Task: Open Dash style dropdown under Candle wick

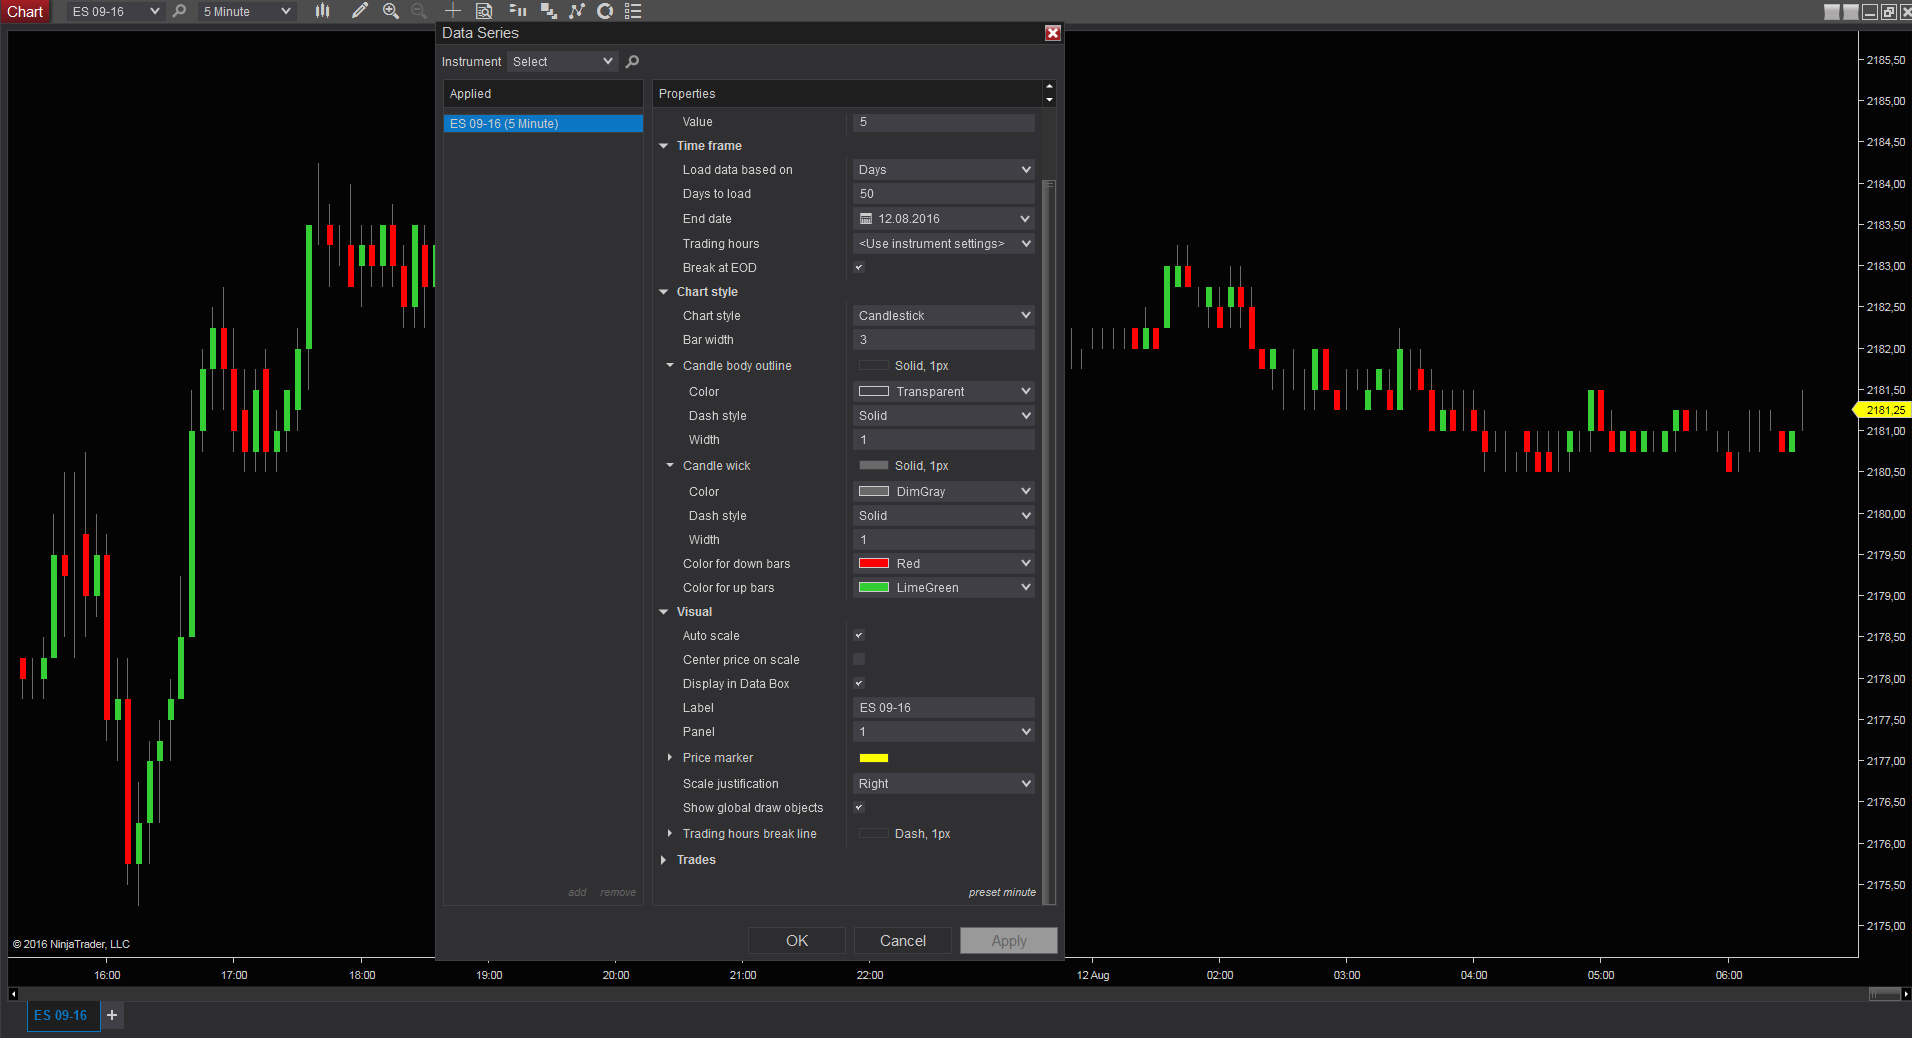Action: (944, 516)
